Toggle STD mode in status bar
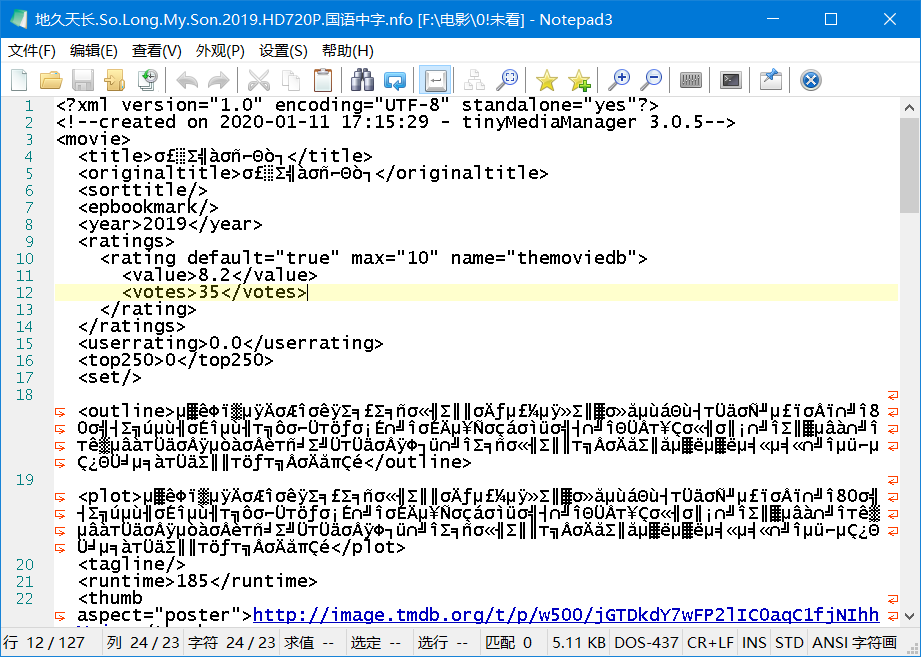 pyautogui.click(x=789, y=642)
